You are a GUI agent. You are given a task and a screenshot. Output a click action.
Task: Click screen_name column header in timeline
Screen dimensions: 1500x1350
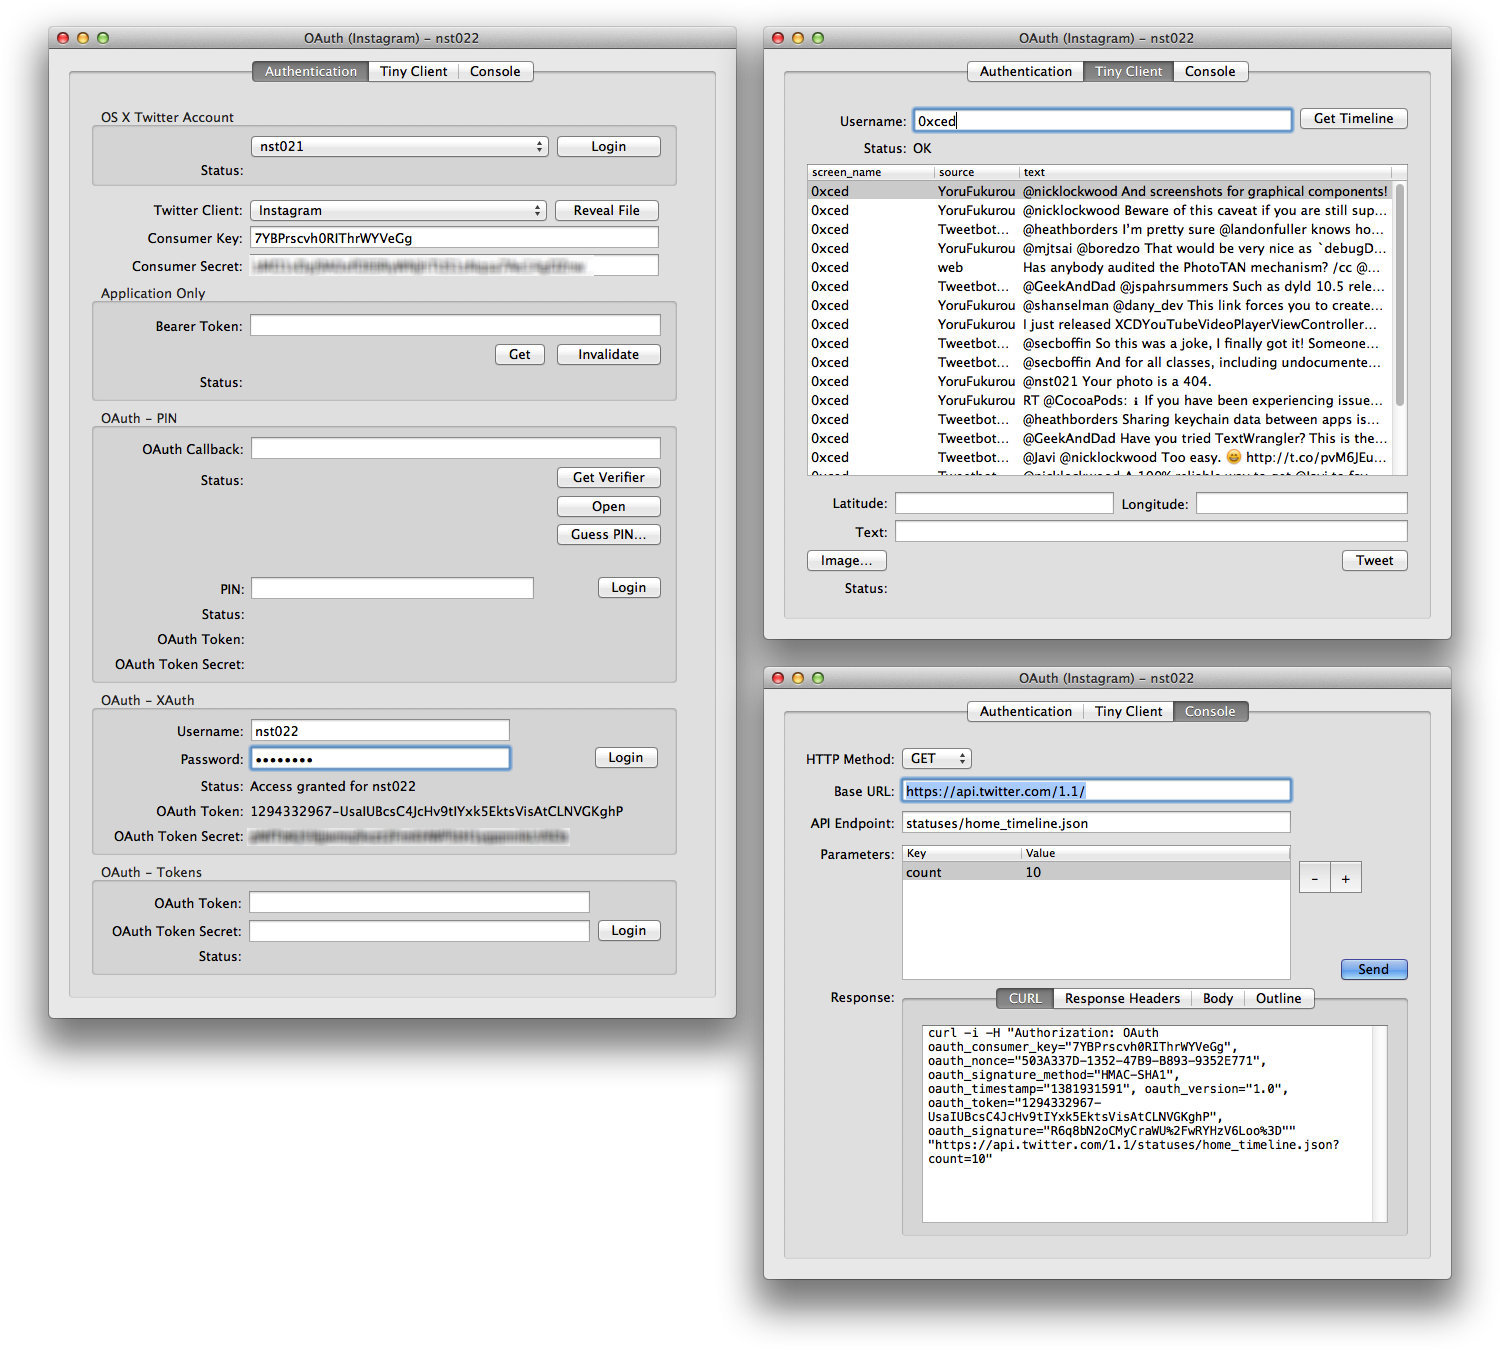click(870, 172)
